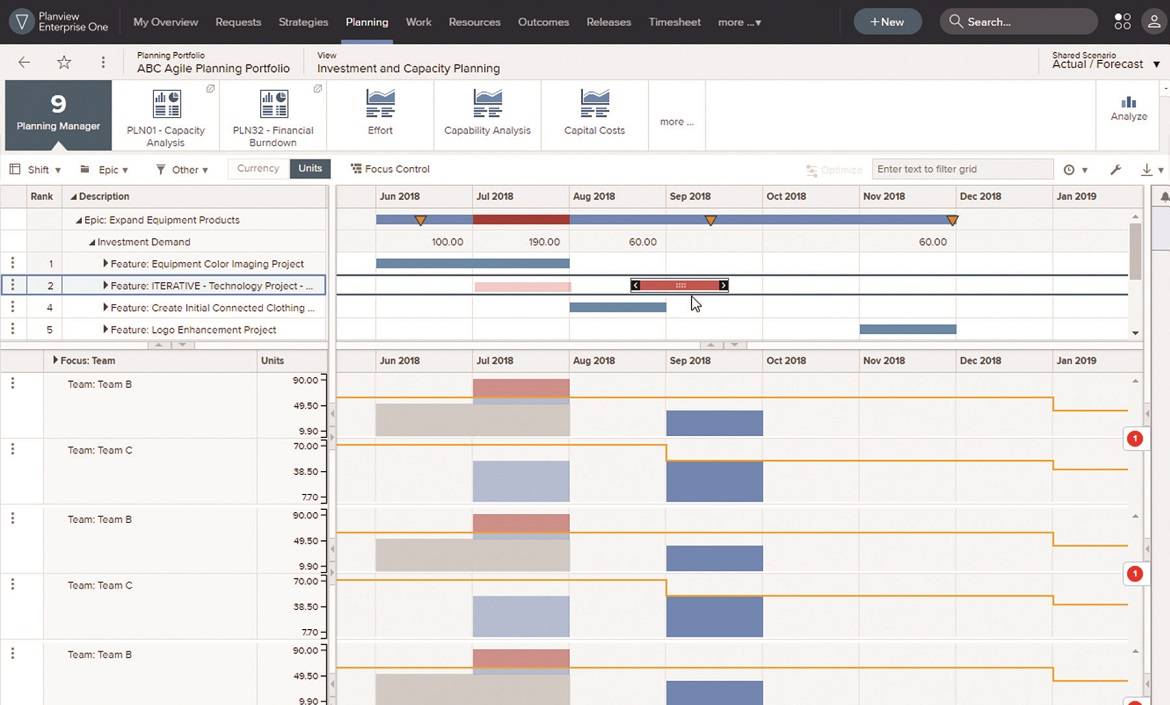1170x705 pixels.
Task: Open the Shift dropdown menu
Action: click(x=35, y=169)
